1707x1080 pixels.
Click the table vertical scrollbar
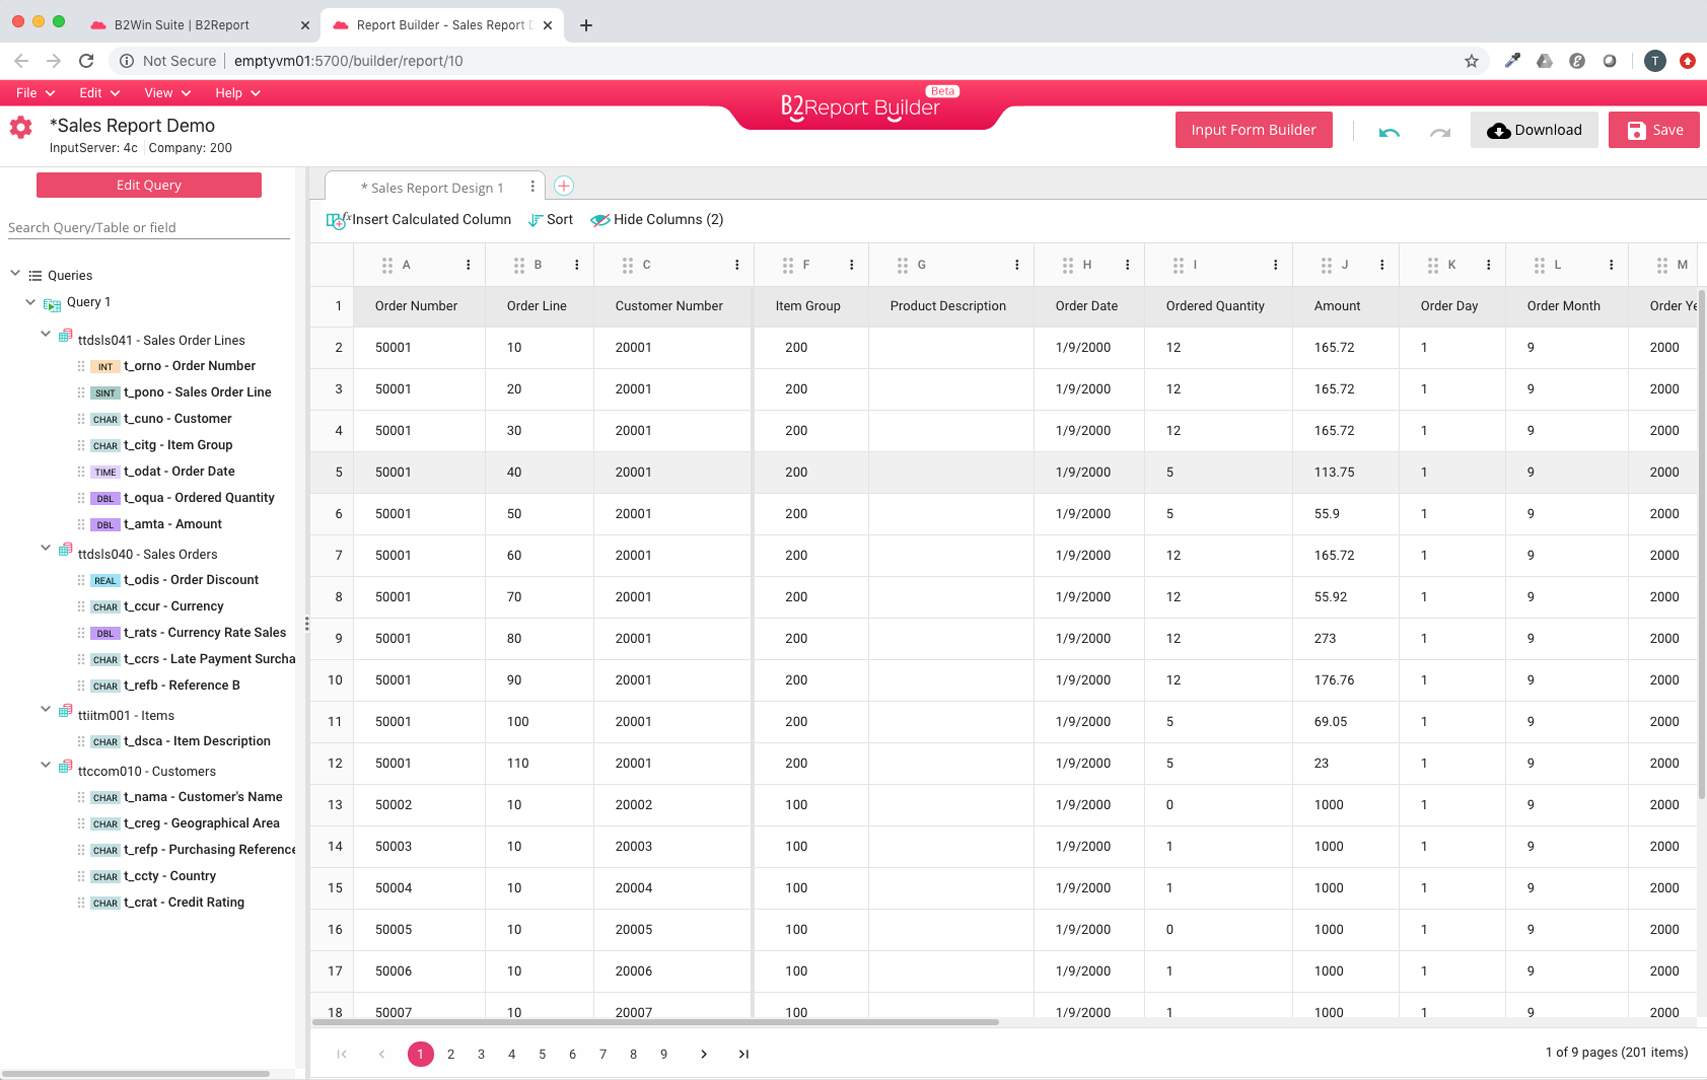pyautogui.click(x=1701, y=545)
